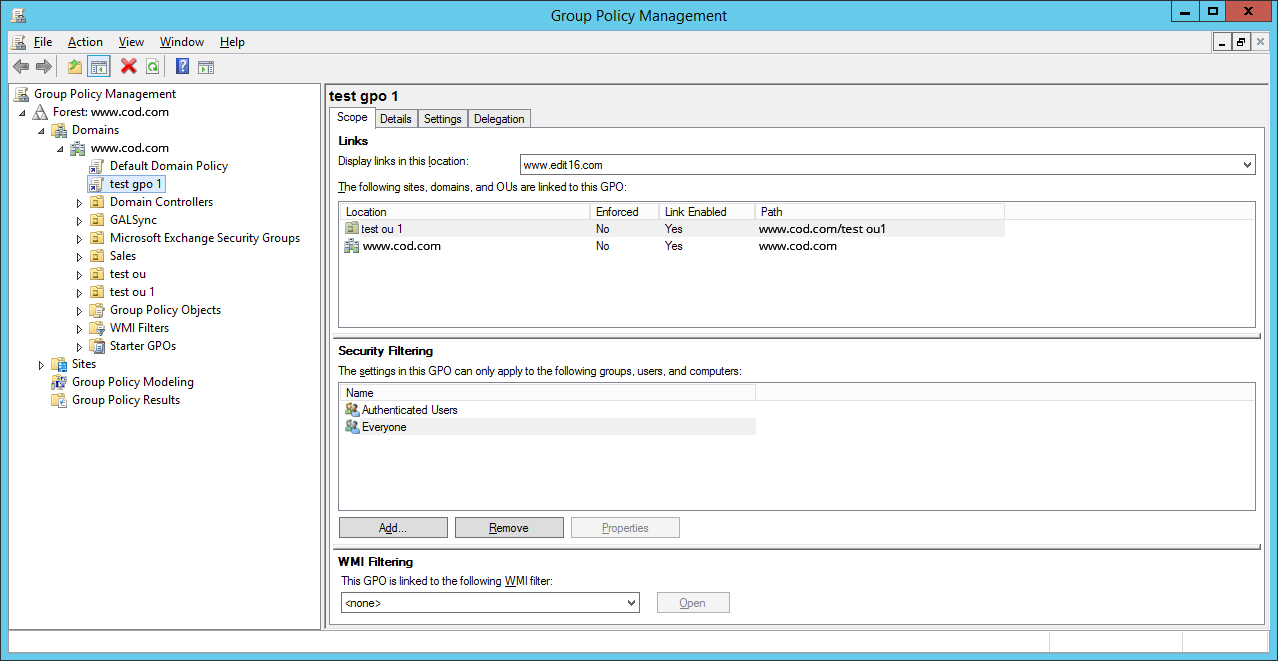Click the test ou 1 icon in Links list
The height and width of the screenshot is (661, 1278).
point(352,229)
